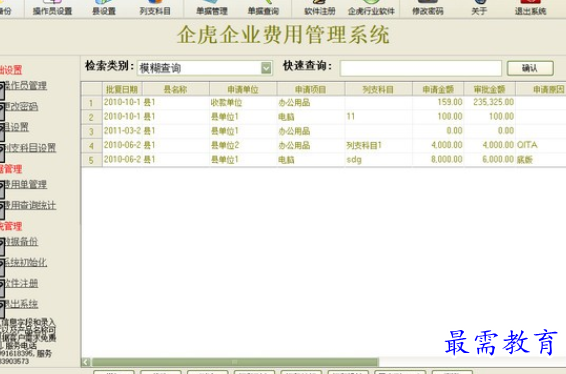The image size is (566, 374).
Task: Click the 申请项目 column header
Action: pos(311,89)
